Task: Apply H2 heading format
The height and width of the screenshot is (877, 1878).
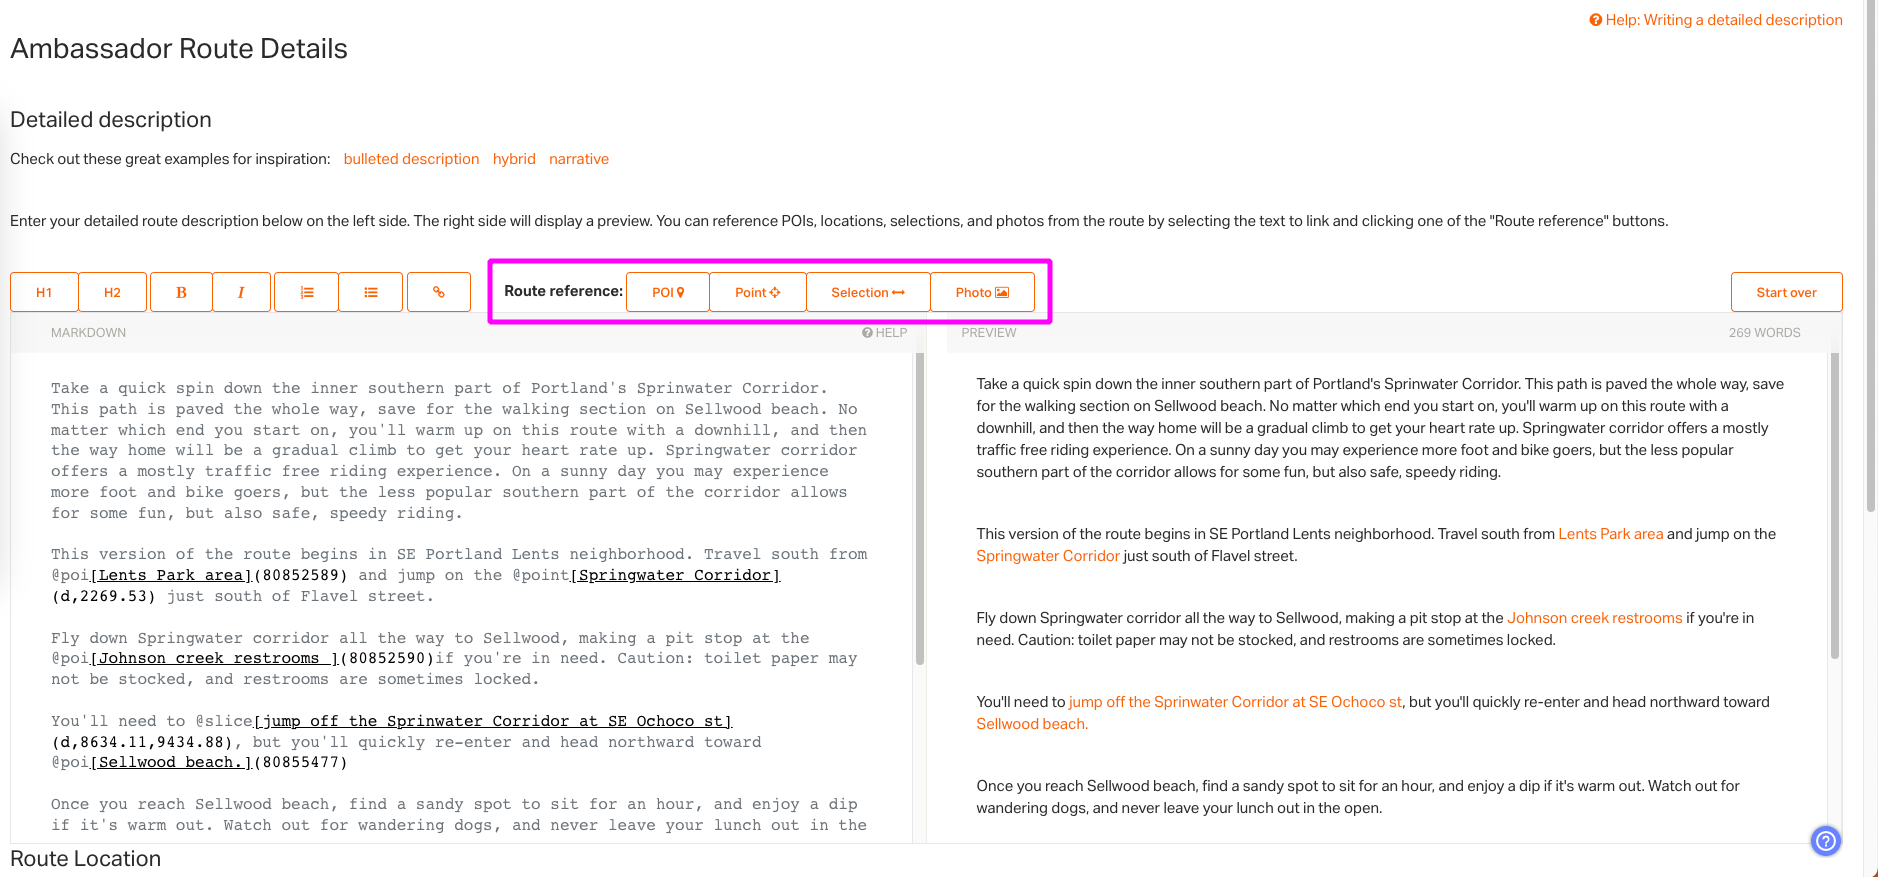Action: [112, 292]
